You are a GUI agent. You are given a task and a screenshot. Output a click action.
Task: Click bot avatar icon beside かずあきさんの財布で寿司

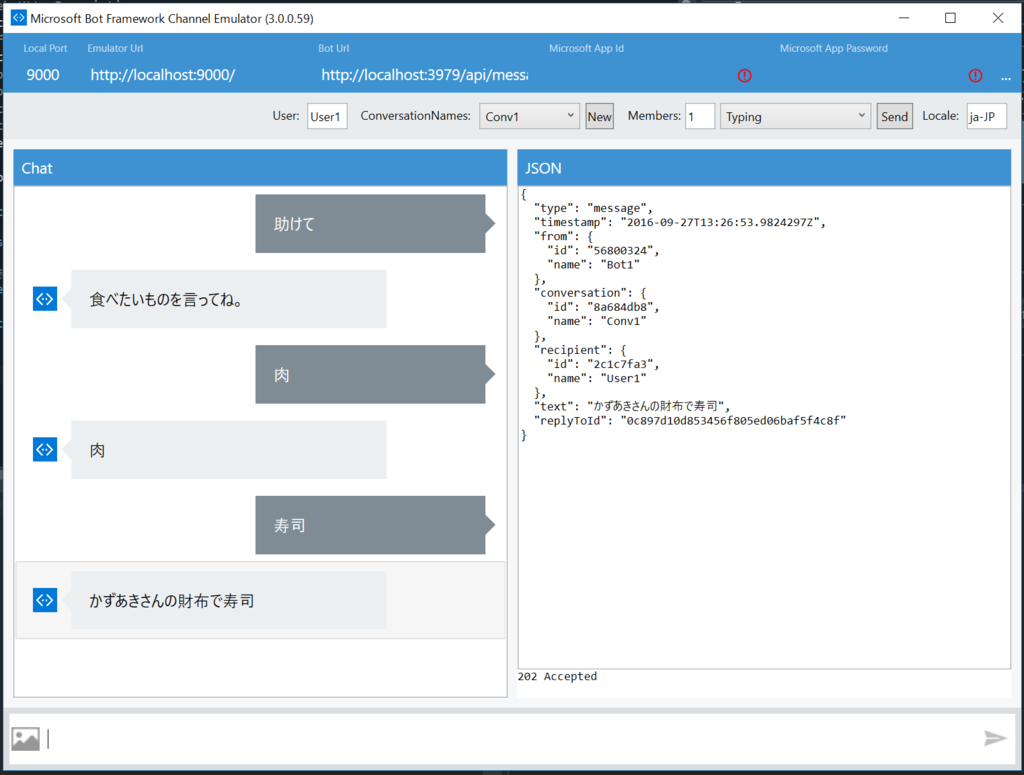pos(45,600)
